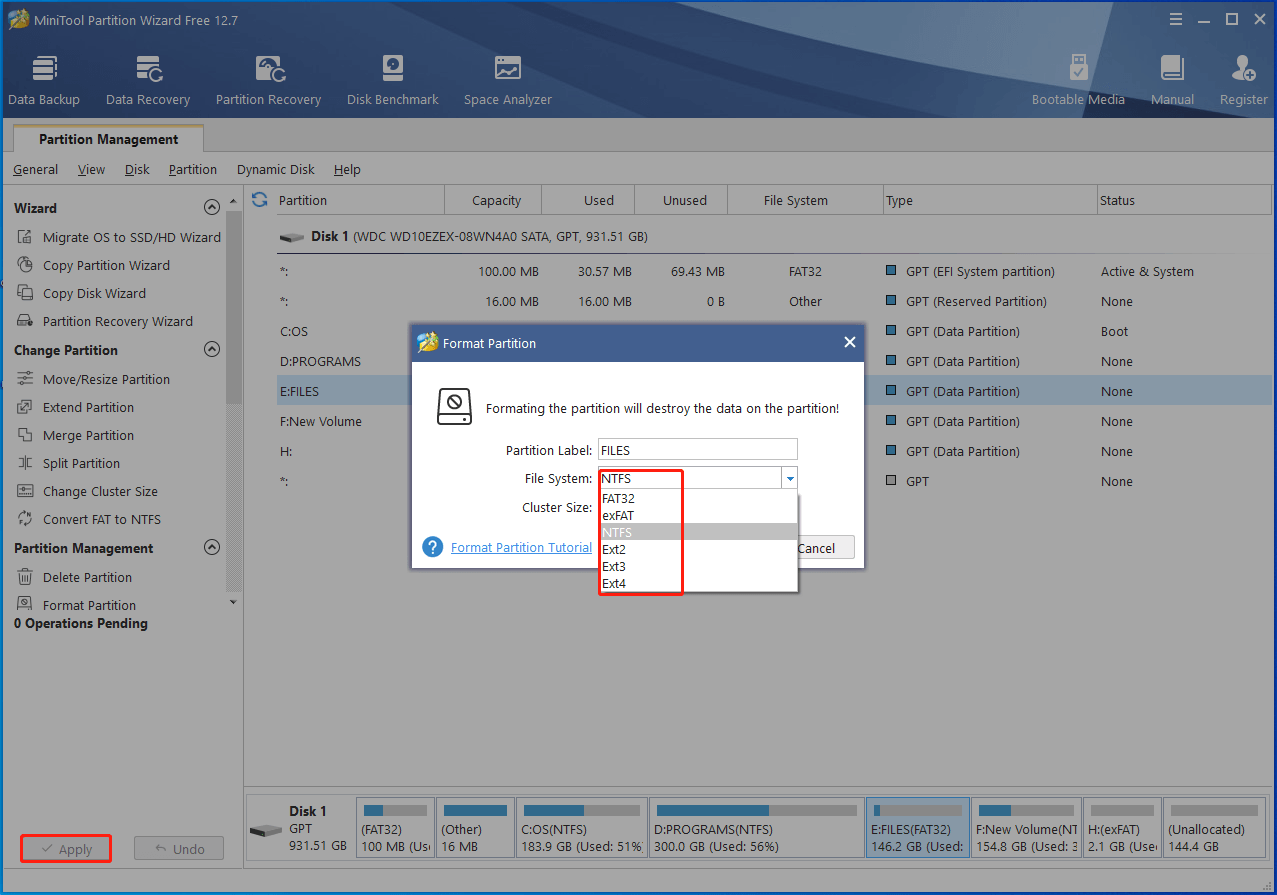Click the sidebar scroll down arrow
This screenshot has height=895, width=1277.
point(234,602)
